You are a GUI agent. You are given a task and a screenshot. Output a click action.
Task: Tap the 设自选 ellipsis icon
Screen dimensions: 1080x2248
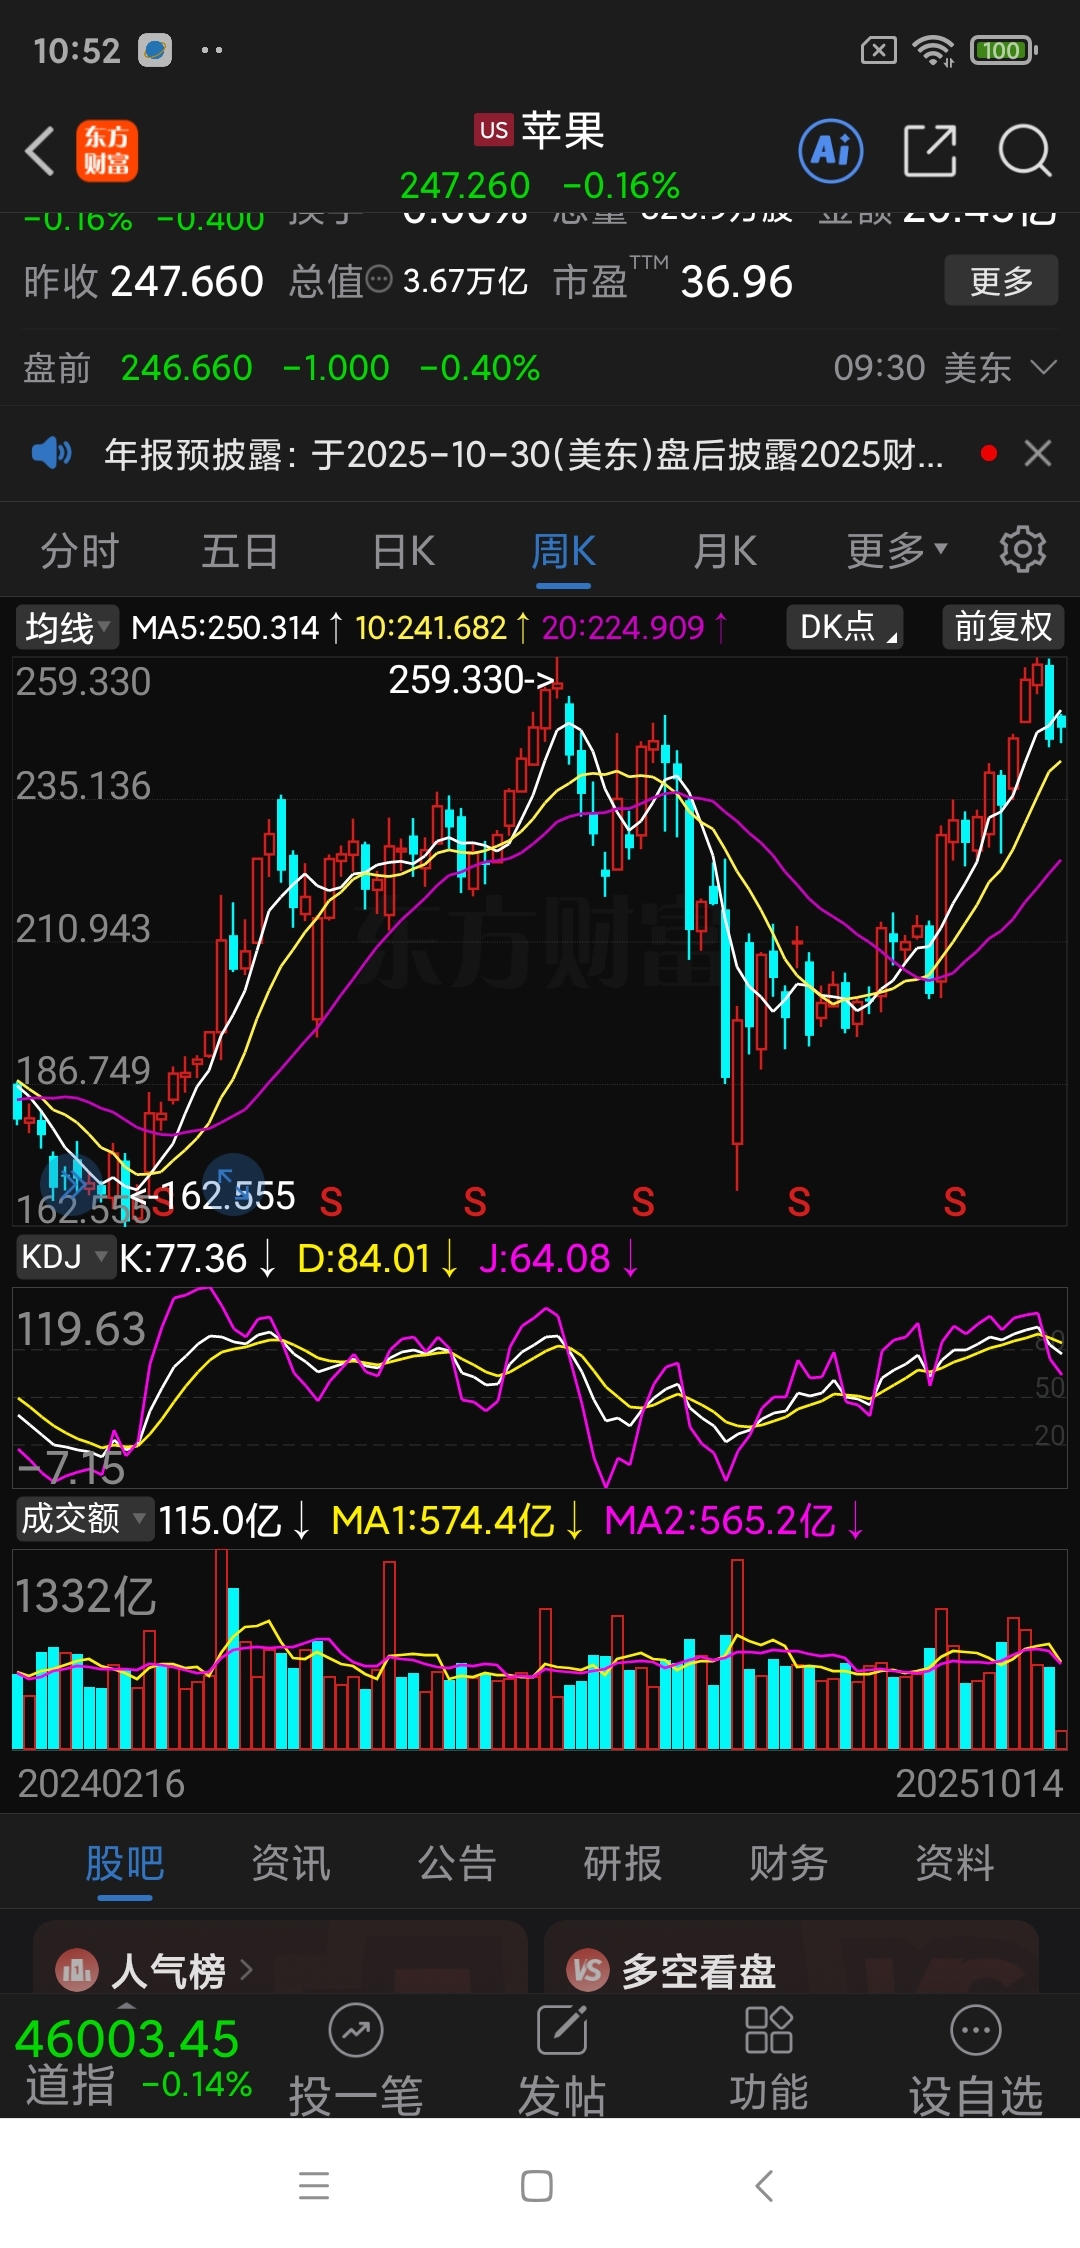pos(976,2030)
